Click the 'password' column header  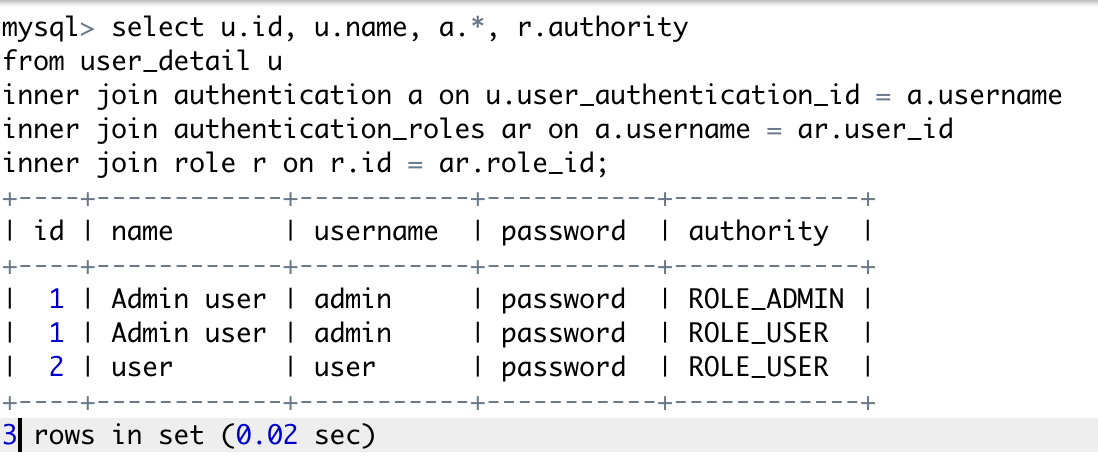pos(563,233)
